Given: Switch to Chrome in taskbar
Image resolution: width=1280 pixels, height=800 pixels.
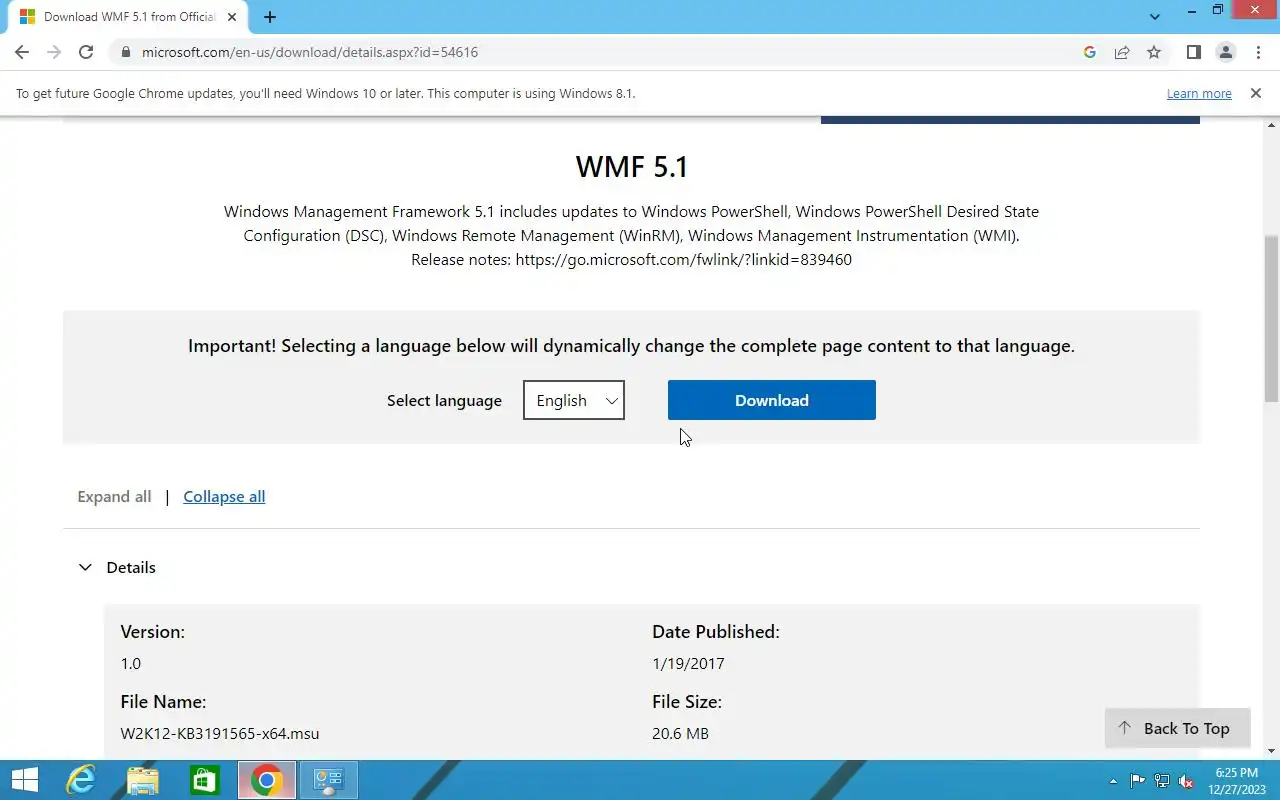Looking at the screenshot, I should (x=267, y=780).
